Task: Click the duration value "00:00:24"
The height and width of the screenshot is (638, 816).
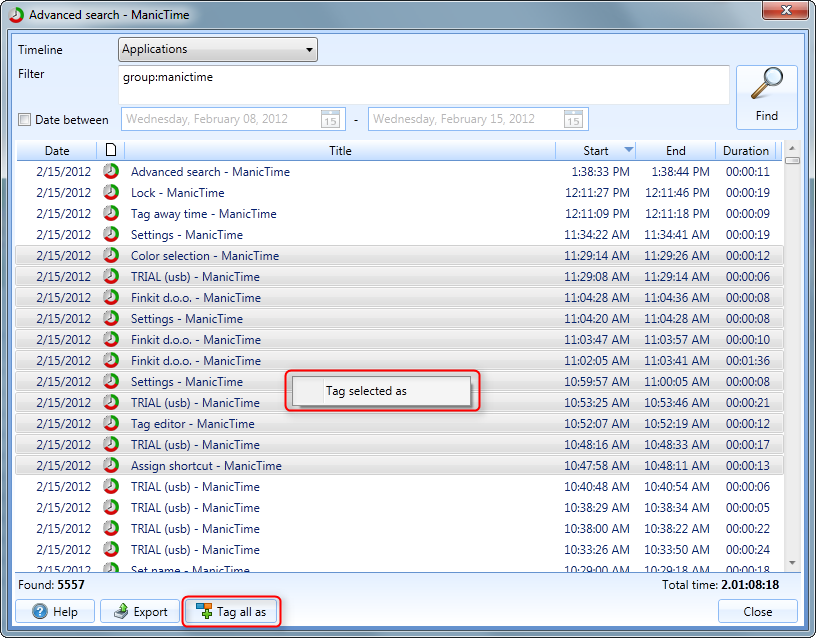Action: (747, 550)
